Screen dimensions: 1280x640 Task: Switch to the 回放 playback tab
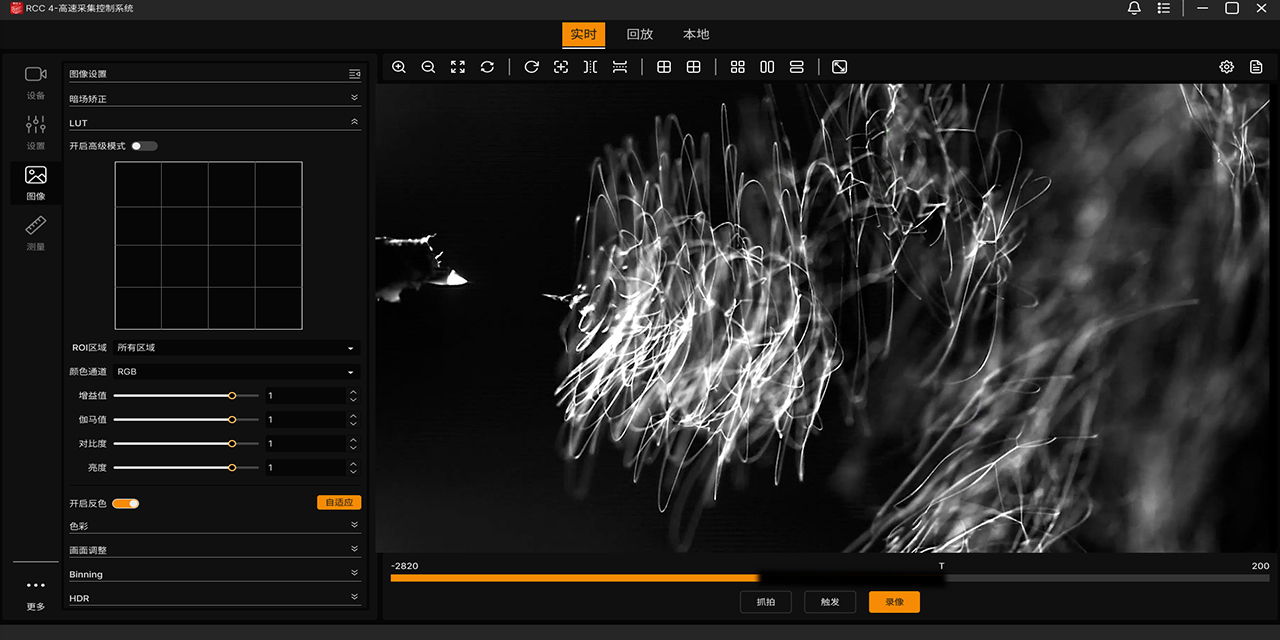[x=640, y=34]
